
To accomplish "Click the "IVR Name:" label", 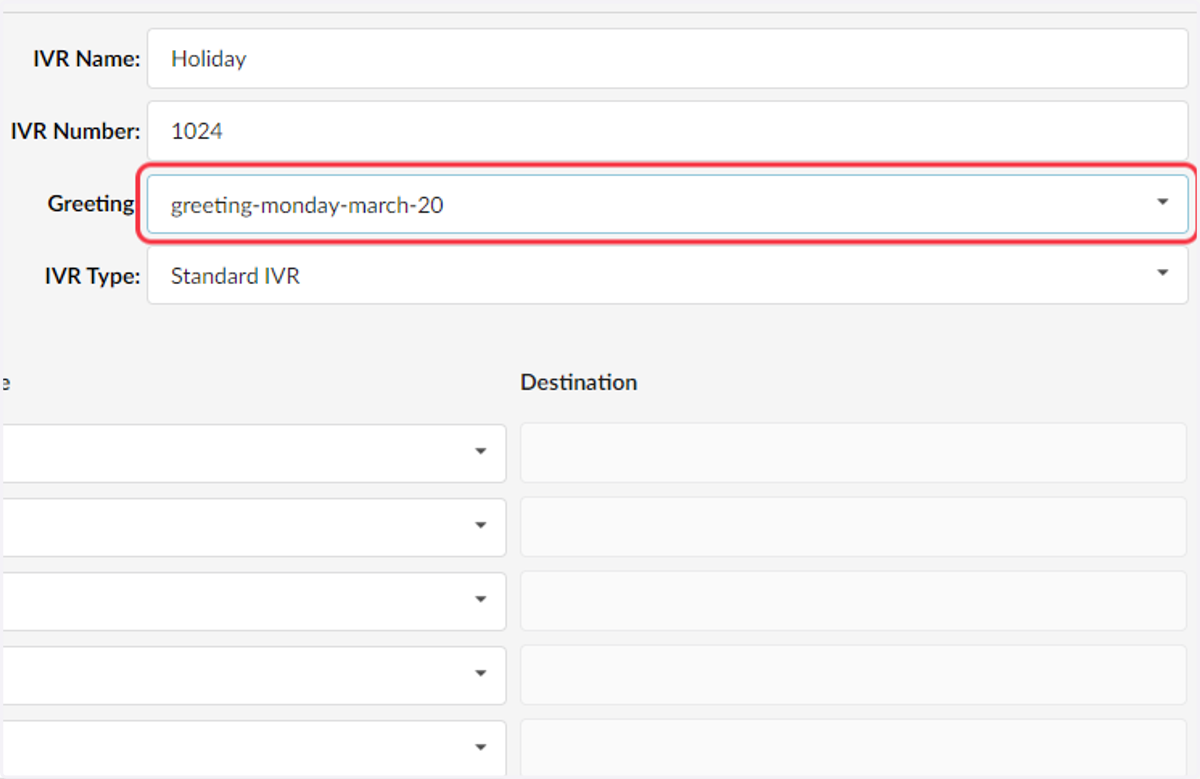I will [86, 59].
